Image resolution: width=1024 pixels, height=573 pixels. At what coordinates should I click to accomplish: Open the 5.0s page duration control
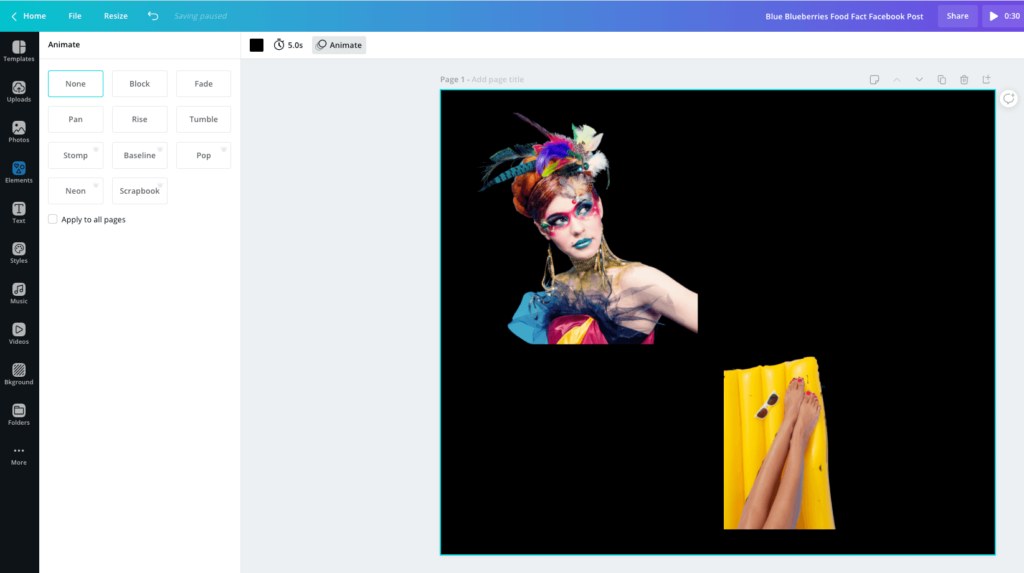pyautogui.click(x=288, y=45)
